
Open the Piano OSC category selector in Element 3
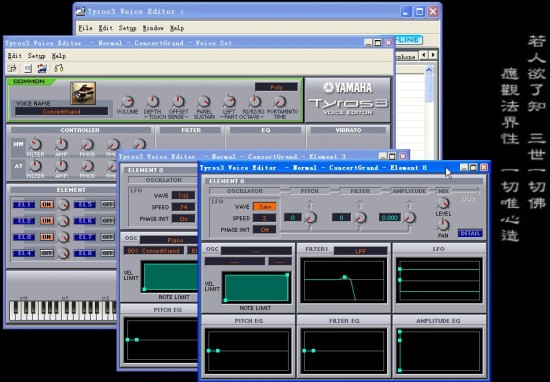pos(169,240)
